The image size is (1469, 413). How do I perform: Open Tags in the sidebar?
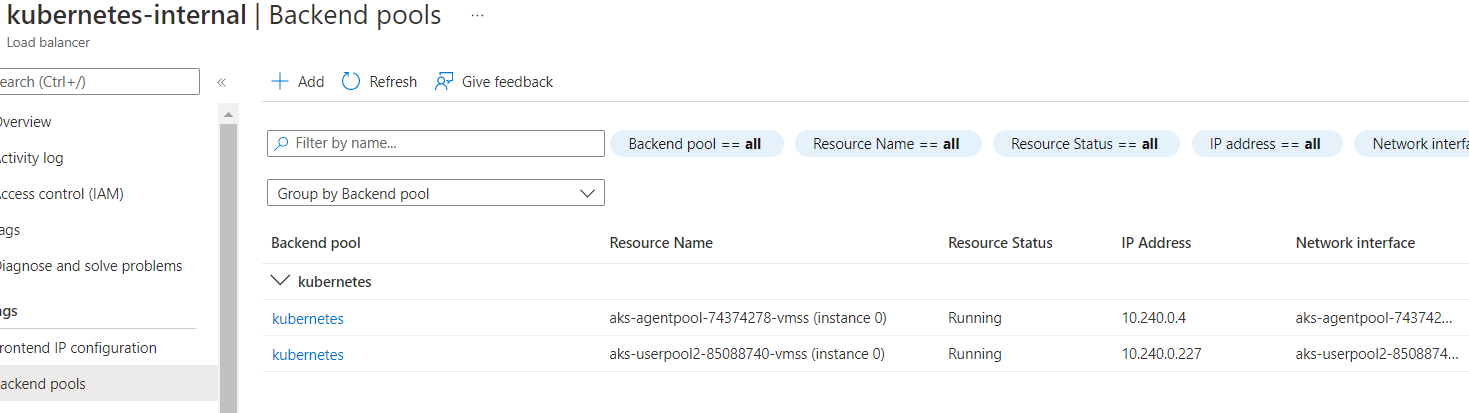click(x=10, y=230)
